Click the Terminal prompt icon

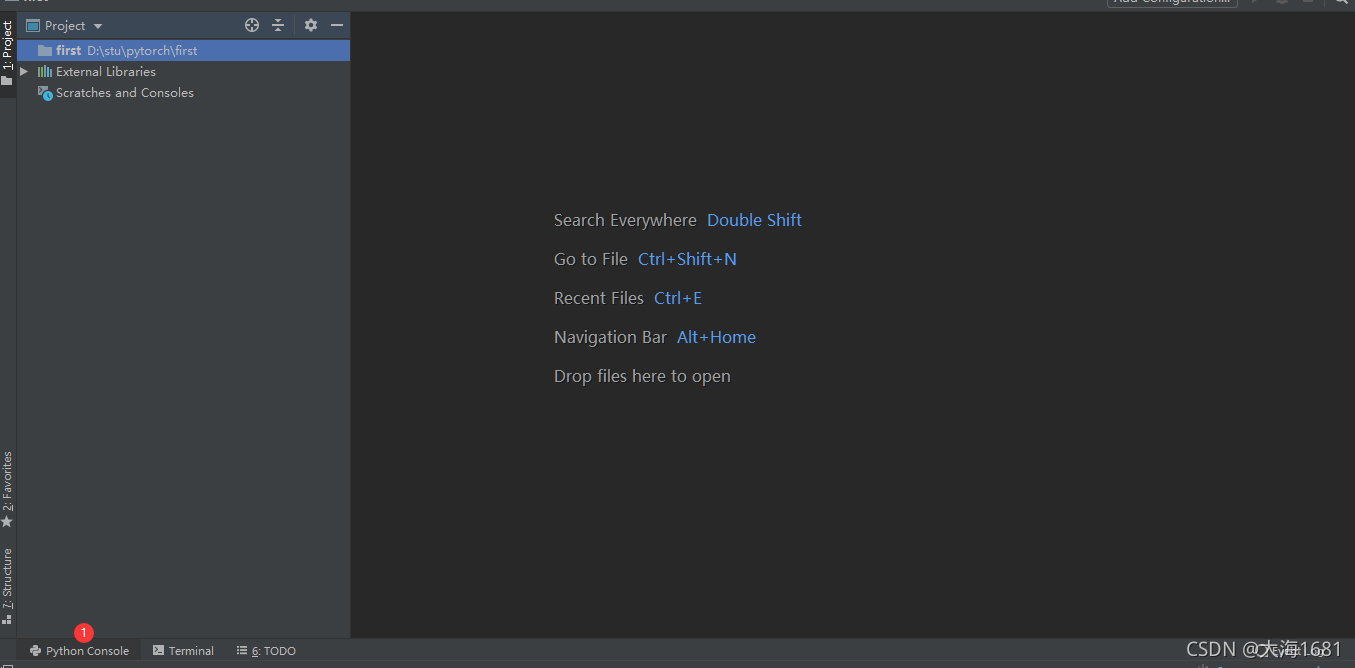(x=158, y=651)
